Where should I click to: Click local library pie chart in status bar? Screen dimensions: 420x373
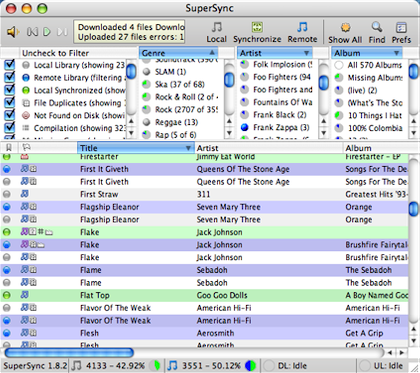(x=155, y=366)
